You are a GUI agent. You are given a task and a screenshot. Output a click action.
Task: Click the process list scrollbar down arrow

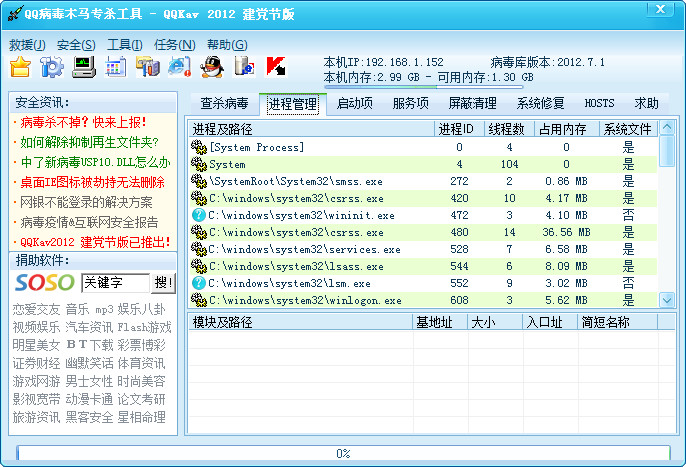[x=667, y=300]
